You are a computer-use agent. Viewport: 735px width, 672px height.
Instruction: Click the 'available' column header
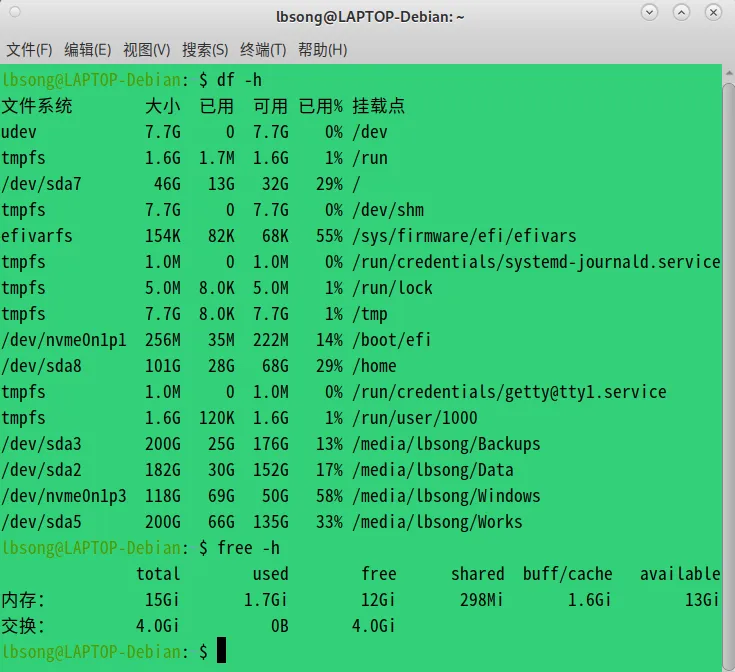[x=680, y=574]
